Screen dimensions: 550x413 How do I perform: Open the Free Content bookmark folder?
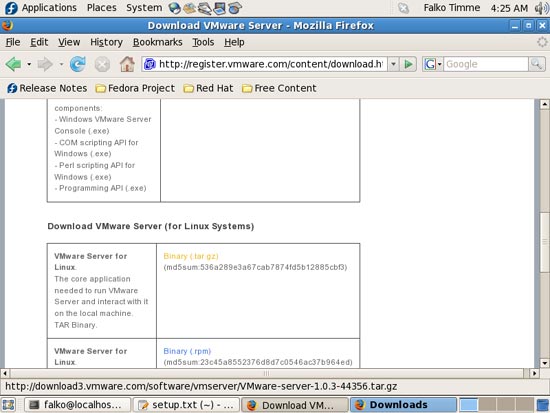tap(279, 88)
